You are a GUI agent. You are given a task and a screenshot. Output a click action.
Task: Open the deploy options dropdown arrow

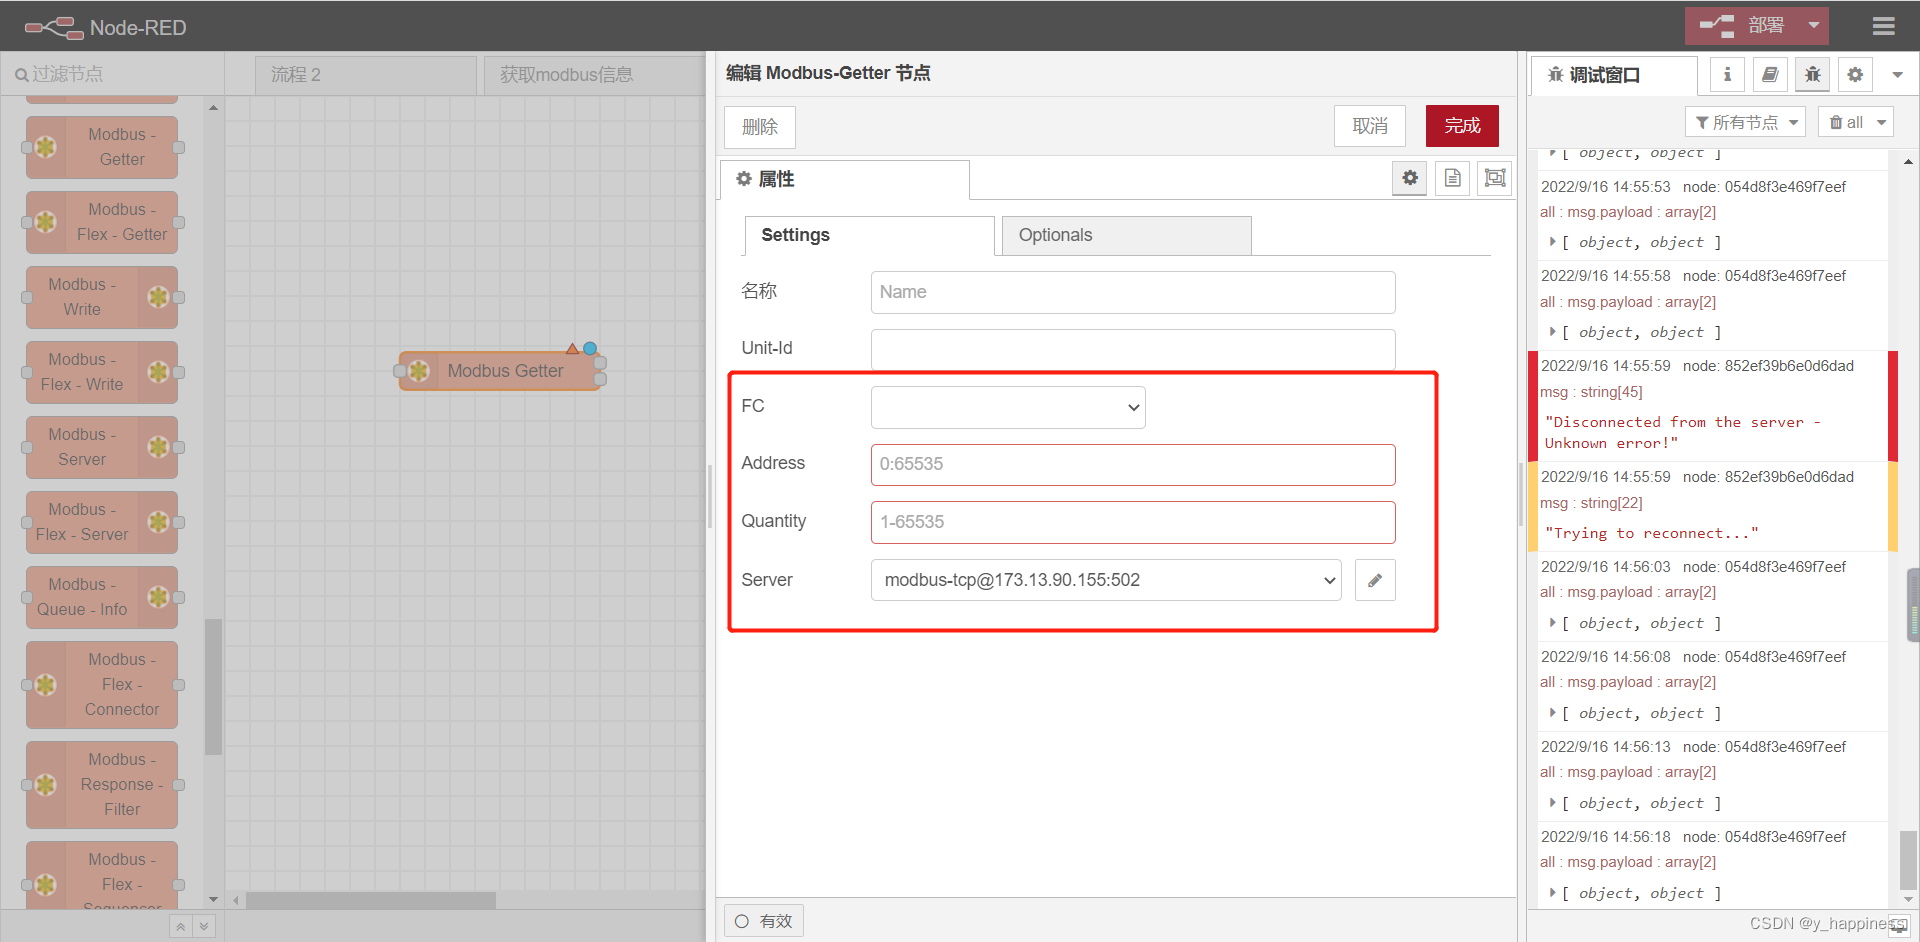(x=1814, y=26)
